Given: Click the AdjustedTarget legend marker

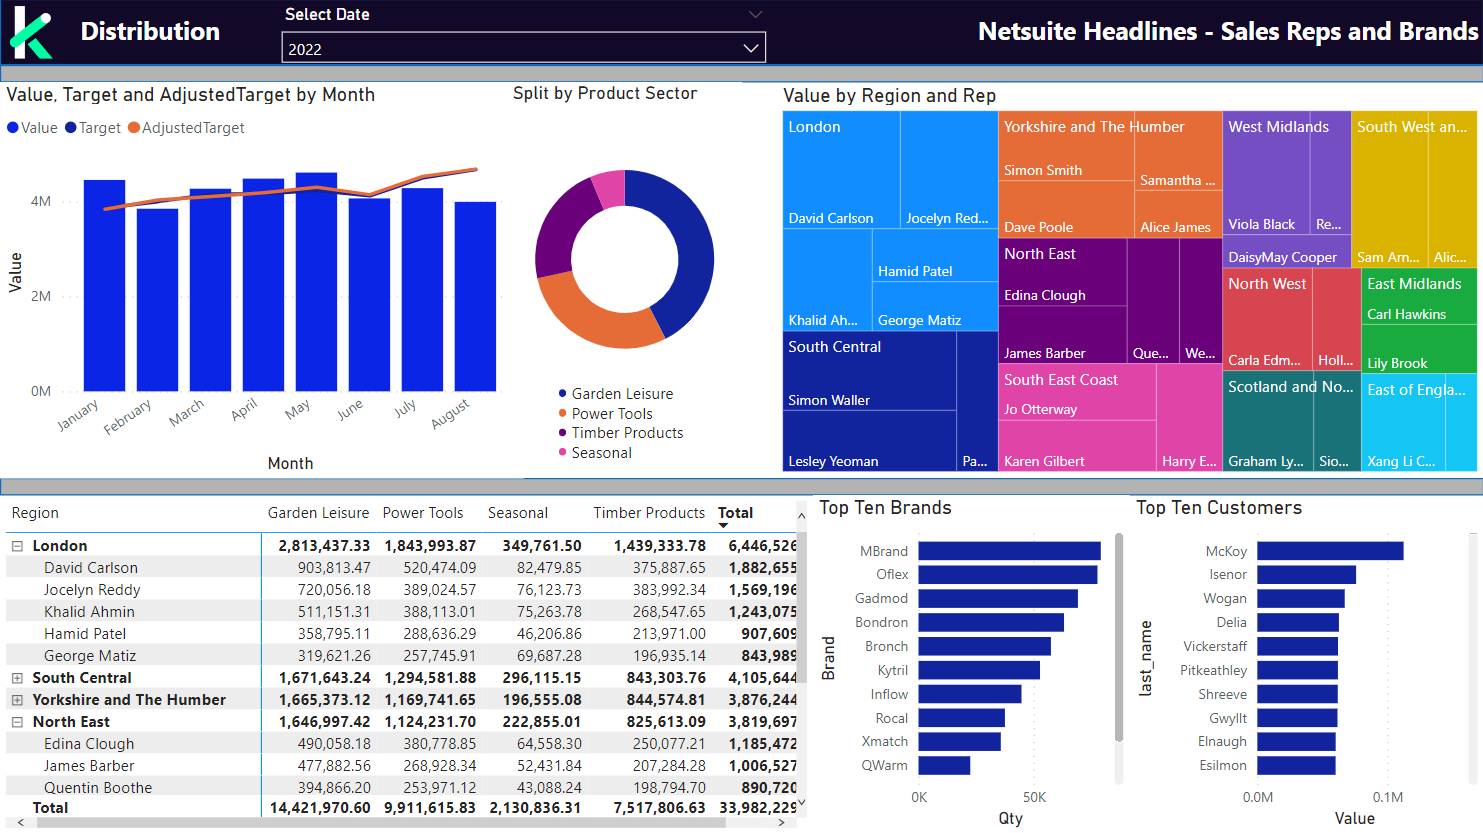Looking at the screenshot, I should tap(134, 128).
